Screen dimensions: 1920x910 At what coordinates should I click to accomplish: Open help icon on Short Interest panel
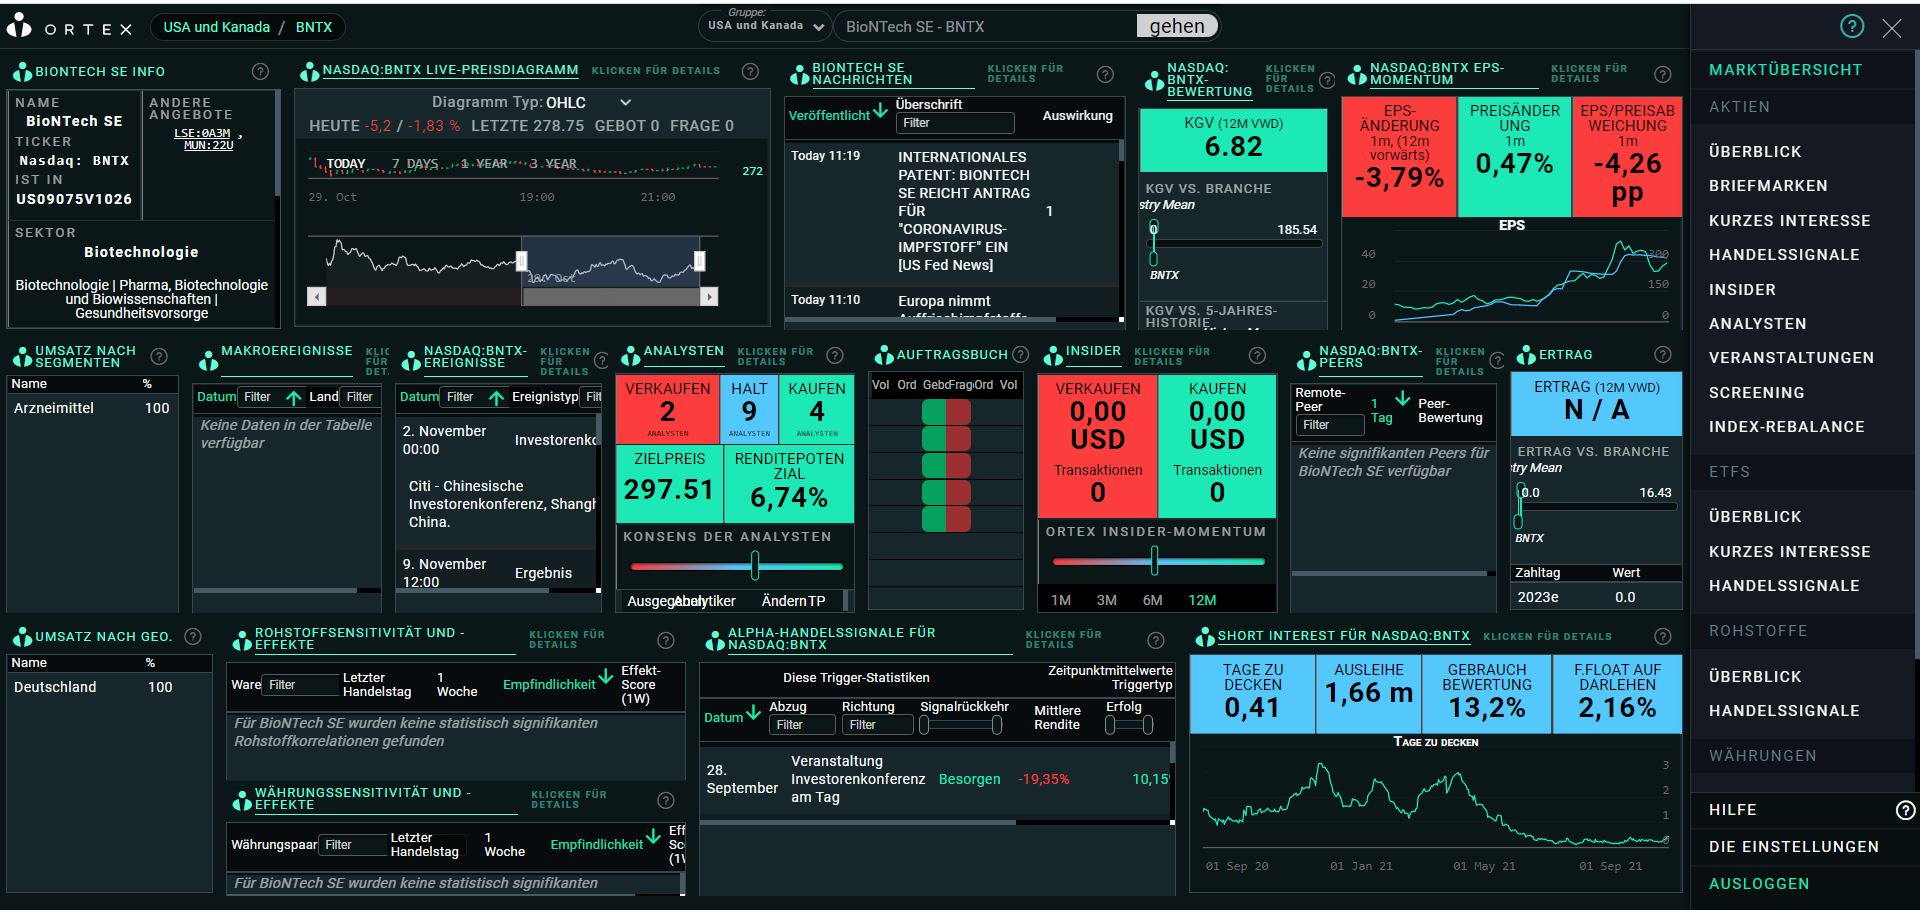point(1662,636)
